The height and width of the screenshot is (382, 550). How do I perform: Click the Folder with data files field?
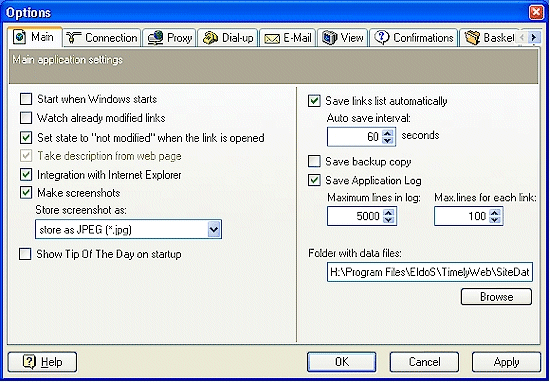pyautogui.click(x=430, y=272)
